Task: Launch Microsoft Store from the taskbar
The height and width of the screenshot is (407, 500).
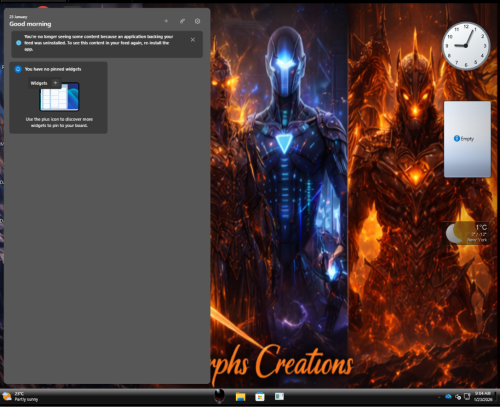Action: (260, 397)
